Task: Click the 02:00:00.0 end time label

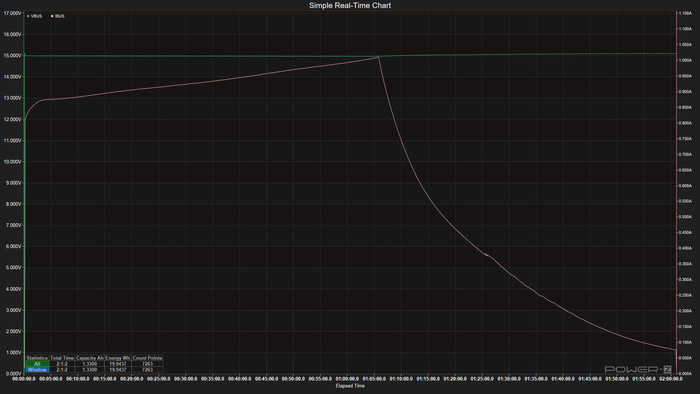Action: pos(671,379)
